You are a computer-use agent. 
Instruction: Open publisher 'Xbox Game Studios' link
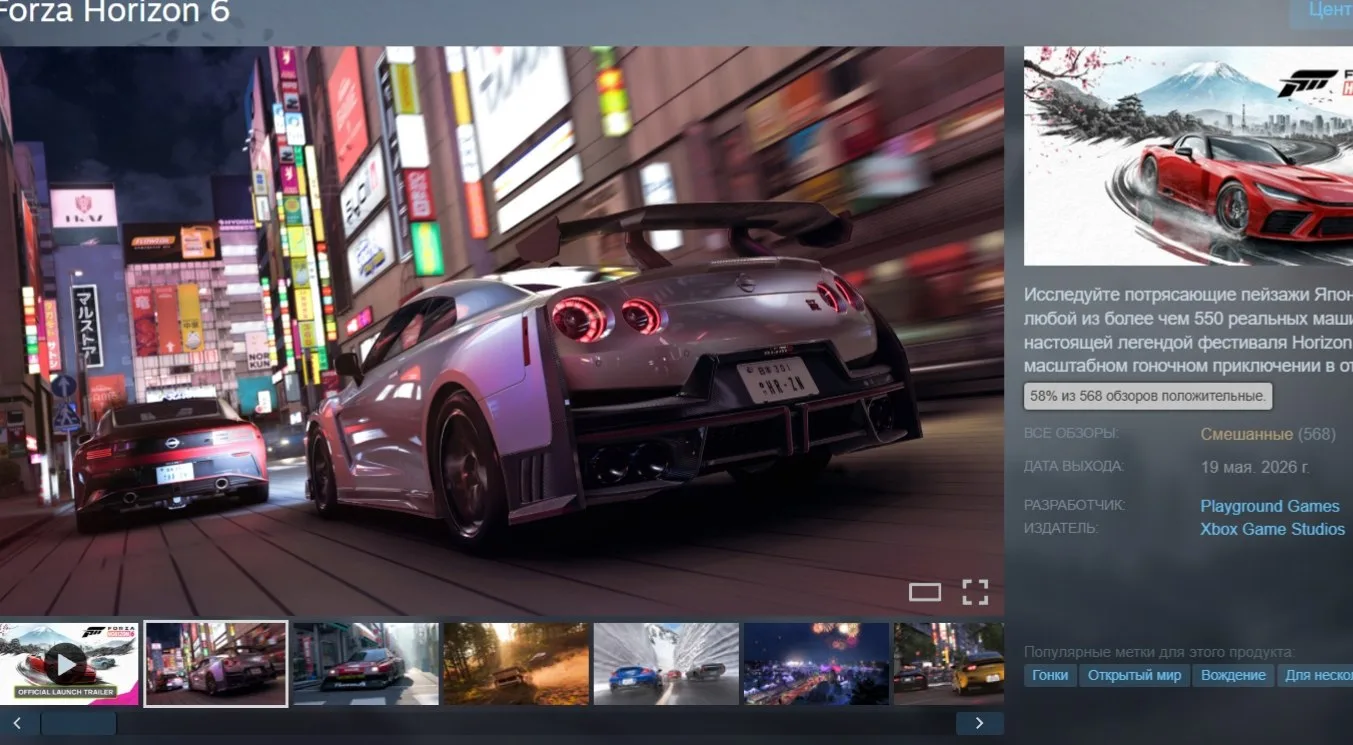tap(1272, 529)
